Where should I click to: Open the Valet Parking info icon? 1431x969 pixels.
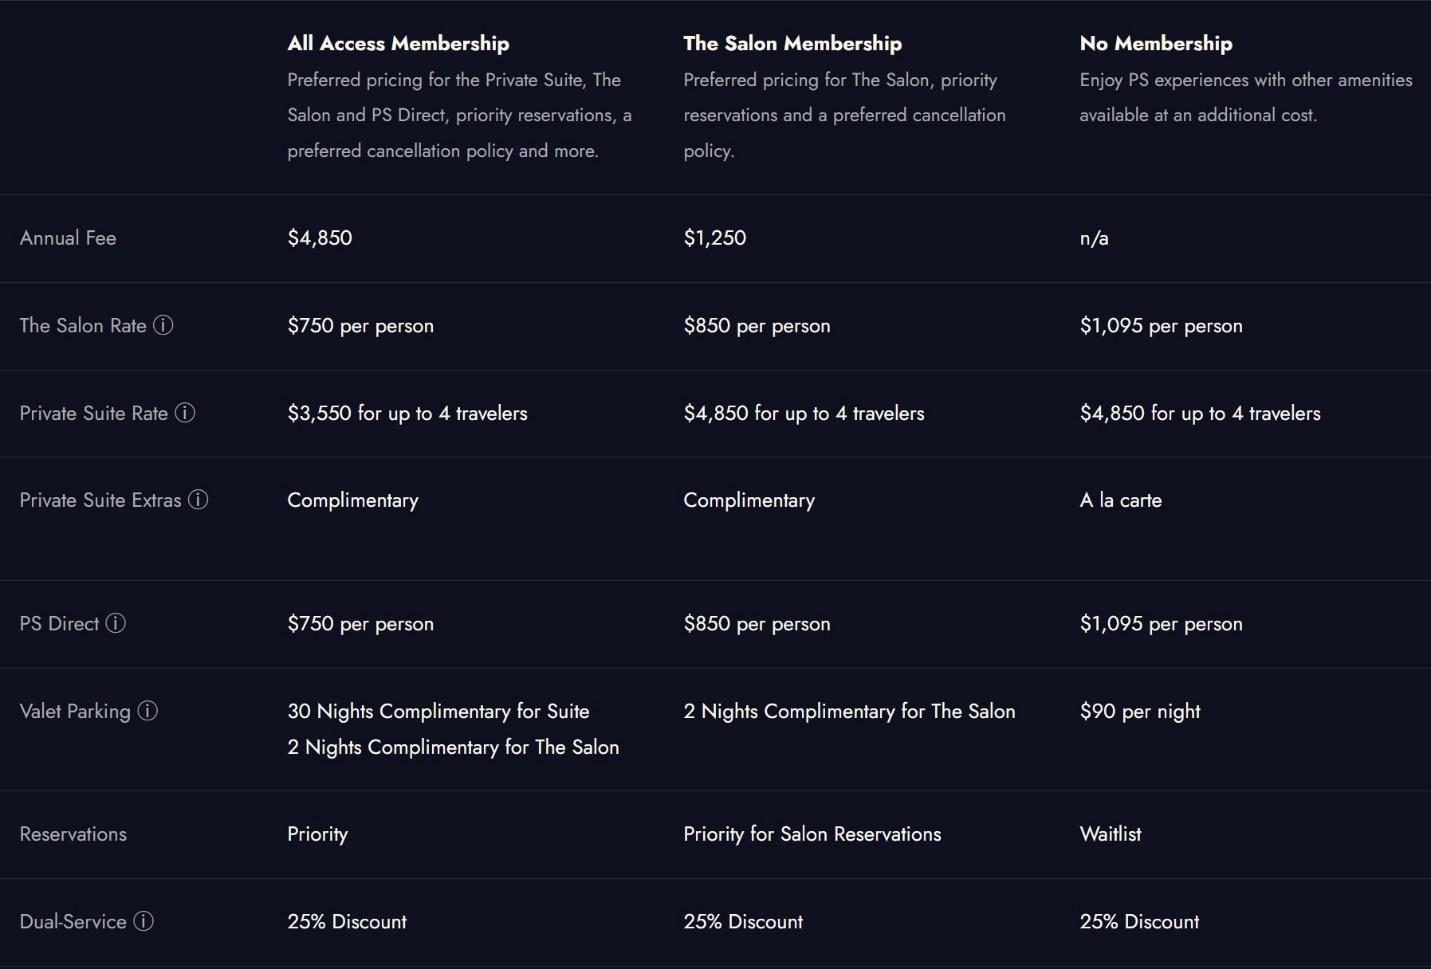(x=148, y=711)
